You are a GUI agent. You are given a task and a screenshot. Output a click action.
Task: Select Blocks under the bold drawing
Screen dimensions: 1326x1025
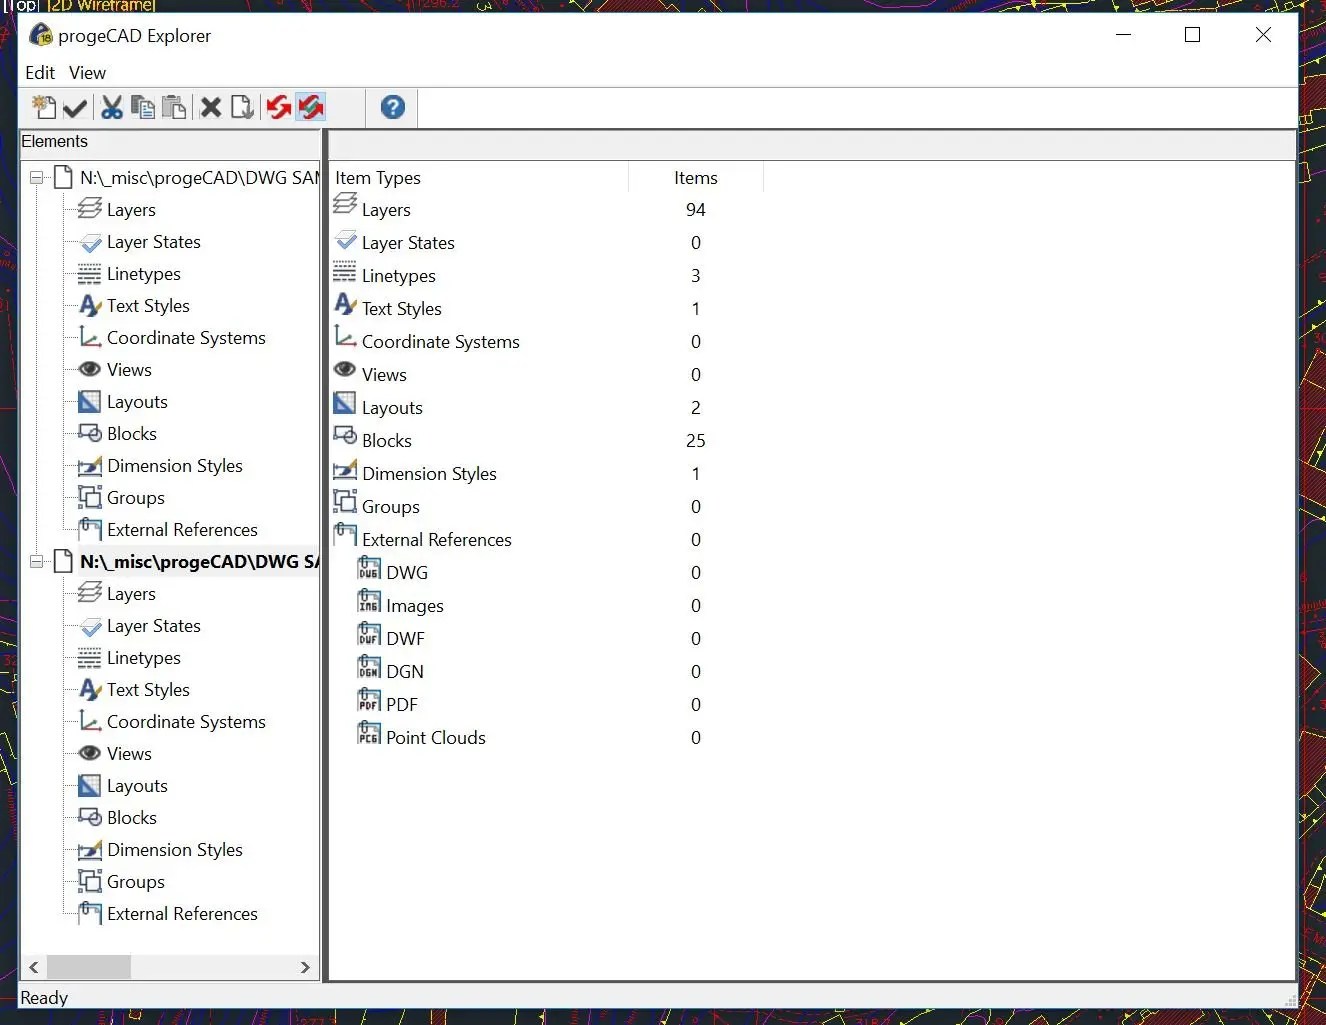point(132,818)
